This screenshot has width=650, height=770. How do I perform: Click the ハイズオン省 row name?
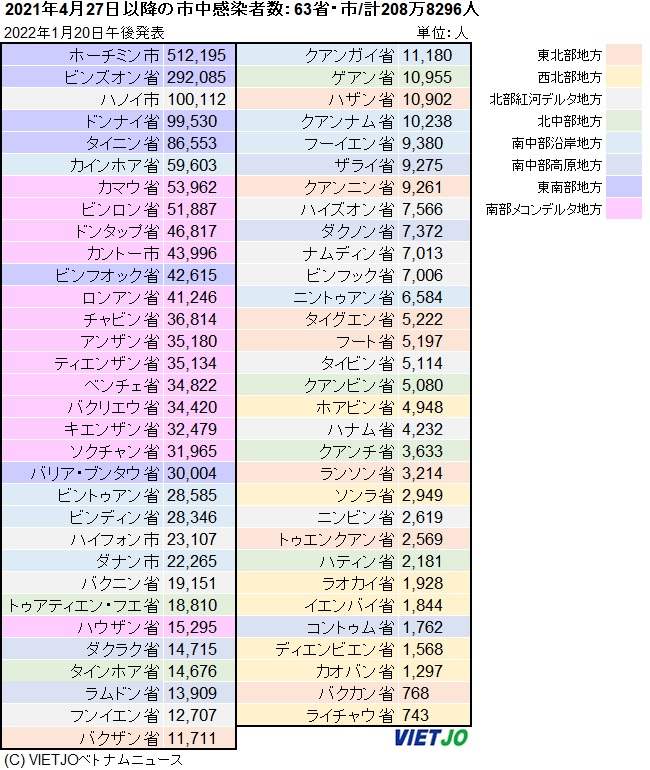pos(348,209)
